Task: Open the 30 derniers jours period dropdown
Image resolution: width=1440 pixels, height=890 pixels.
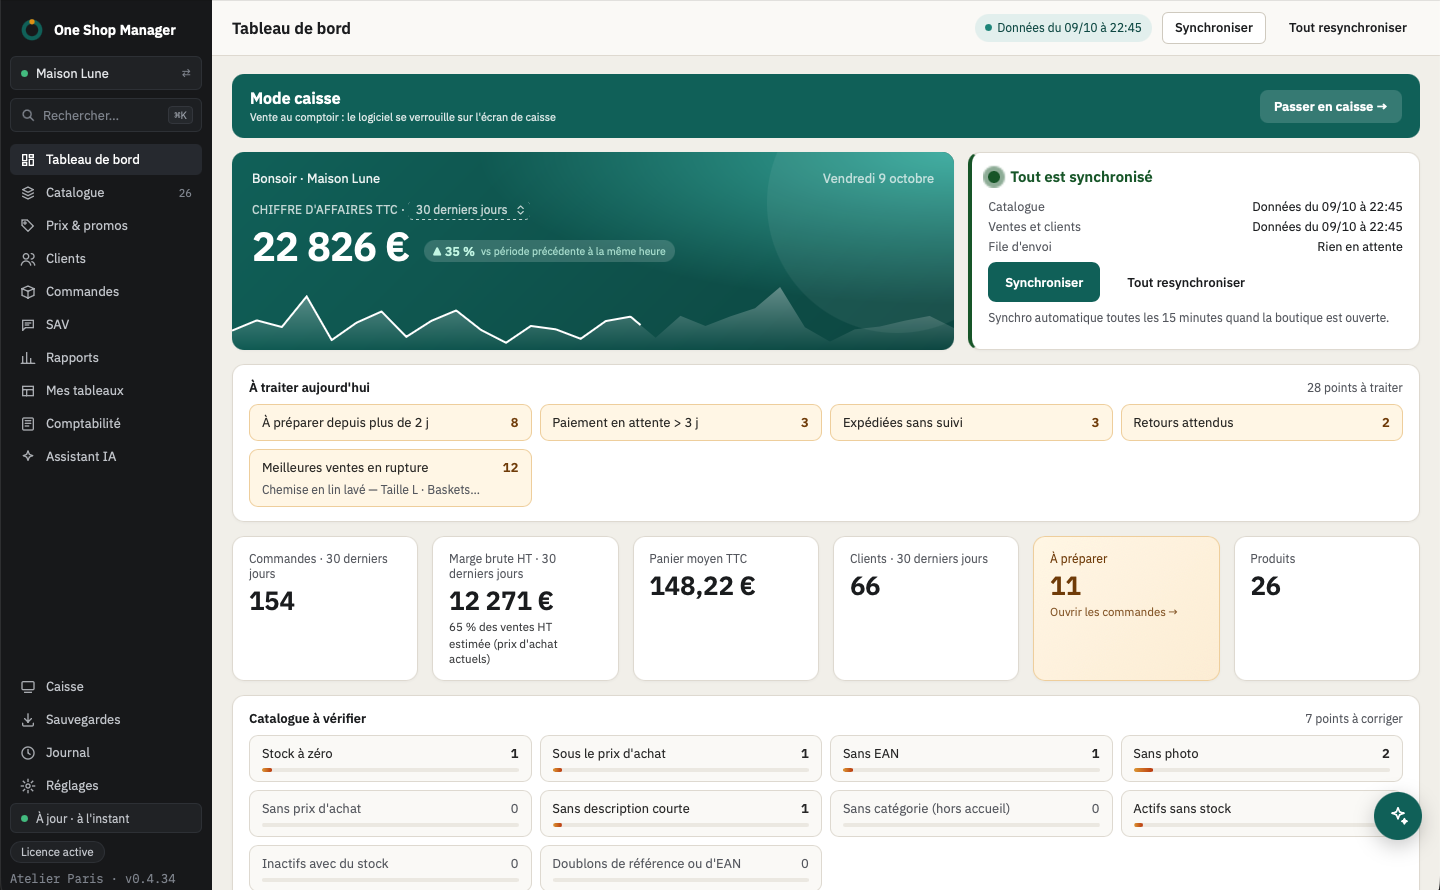Action: pos(469,210)
